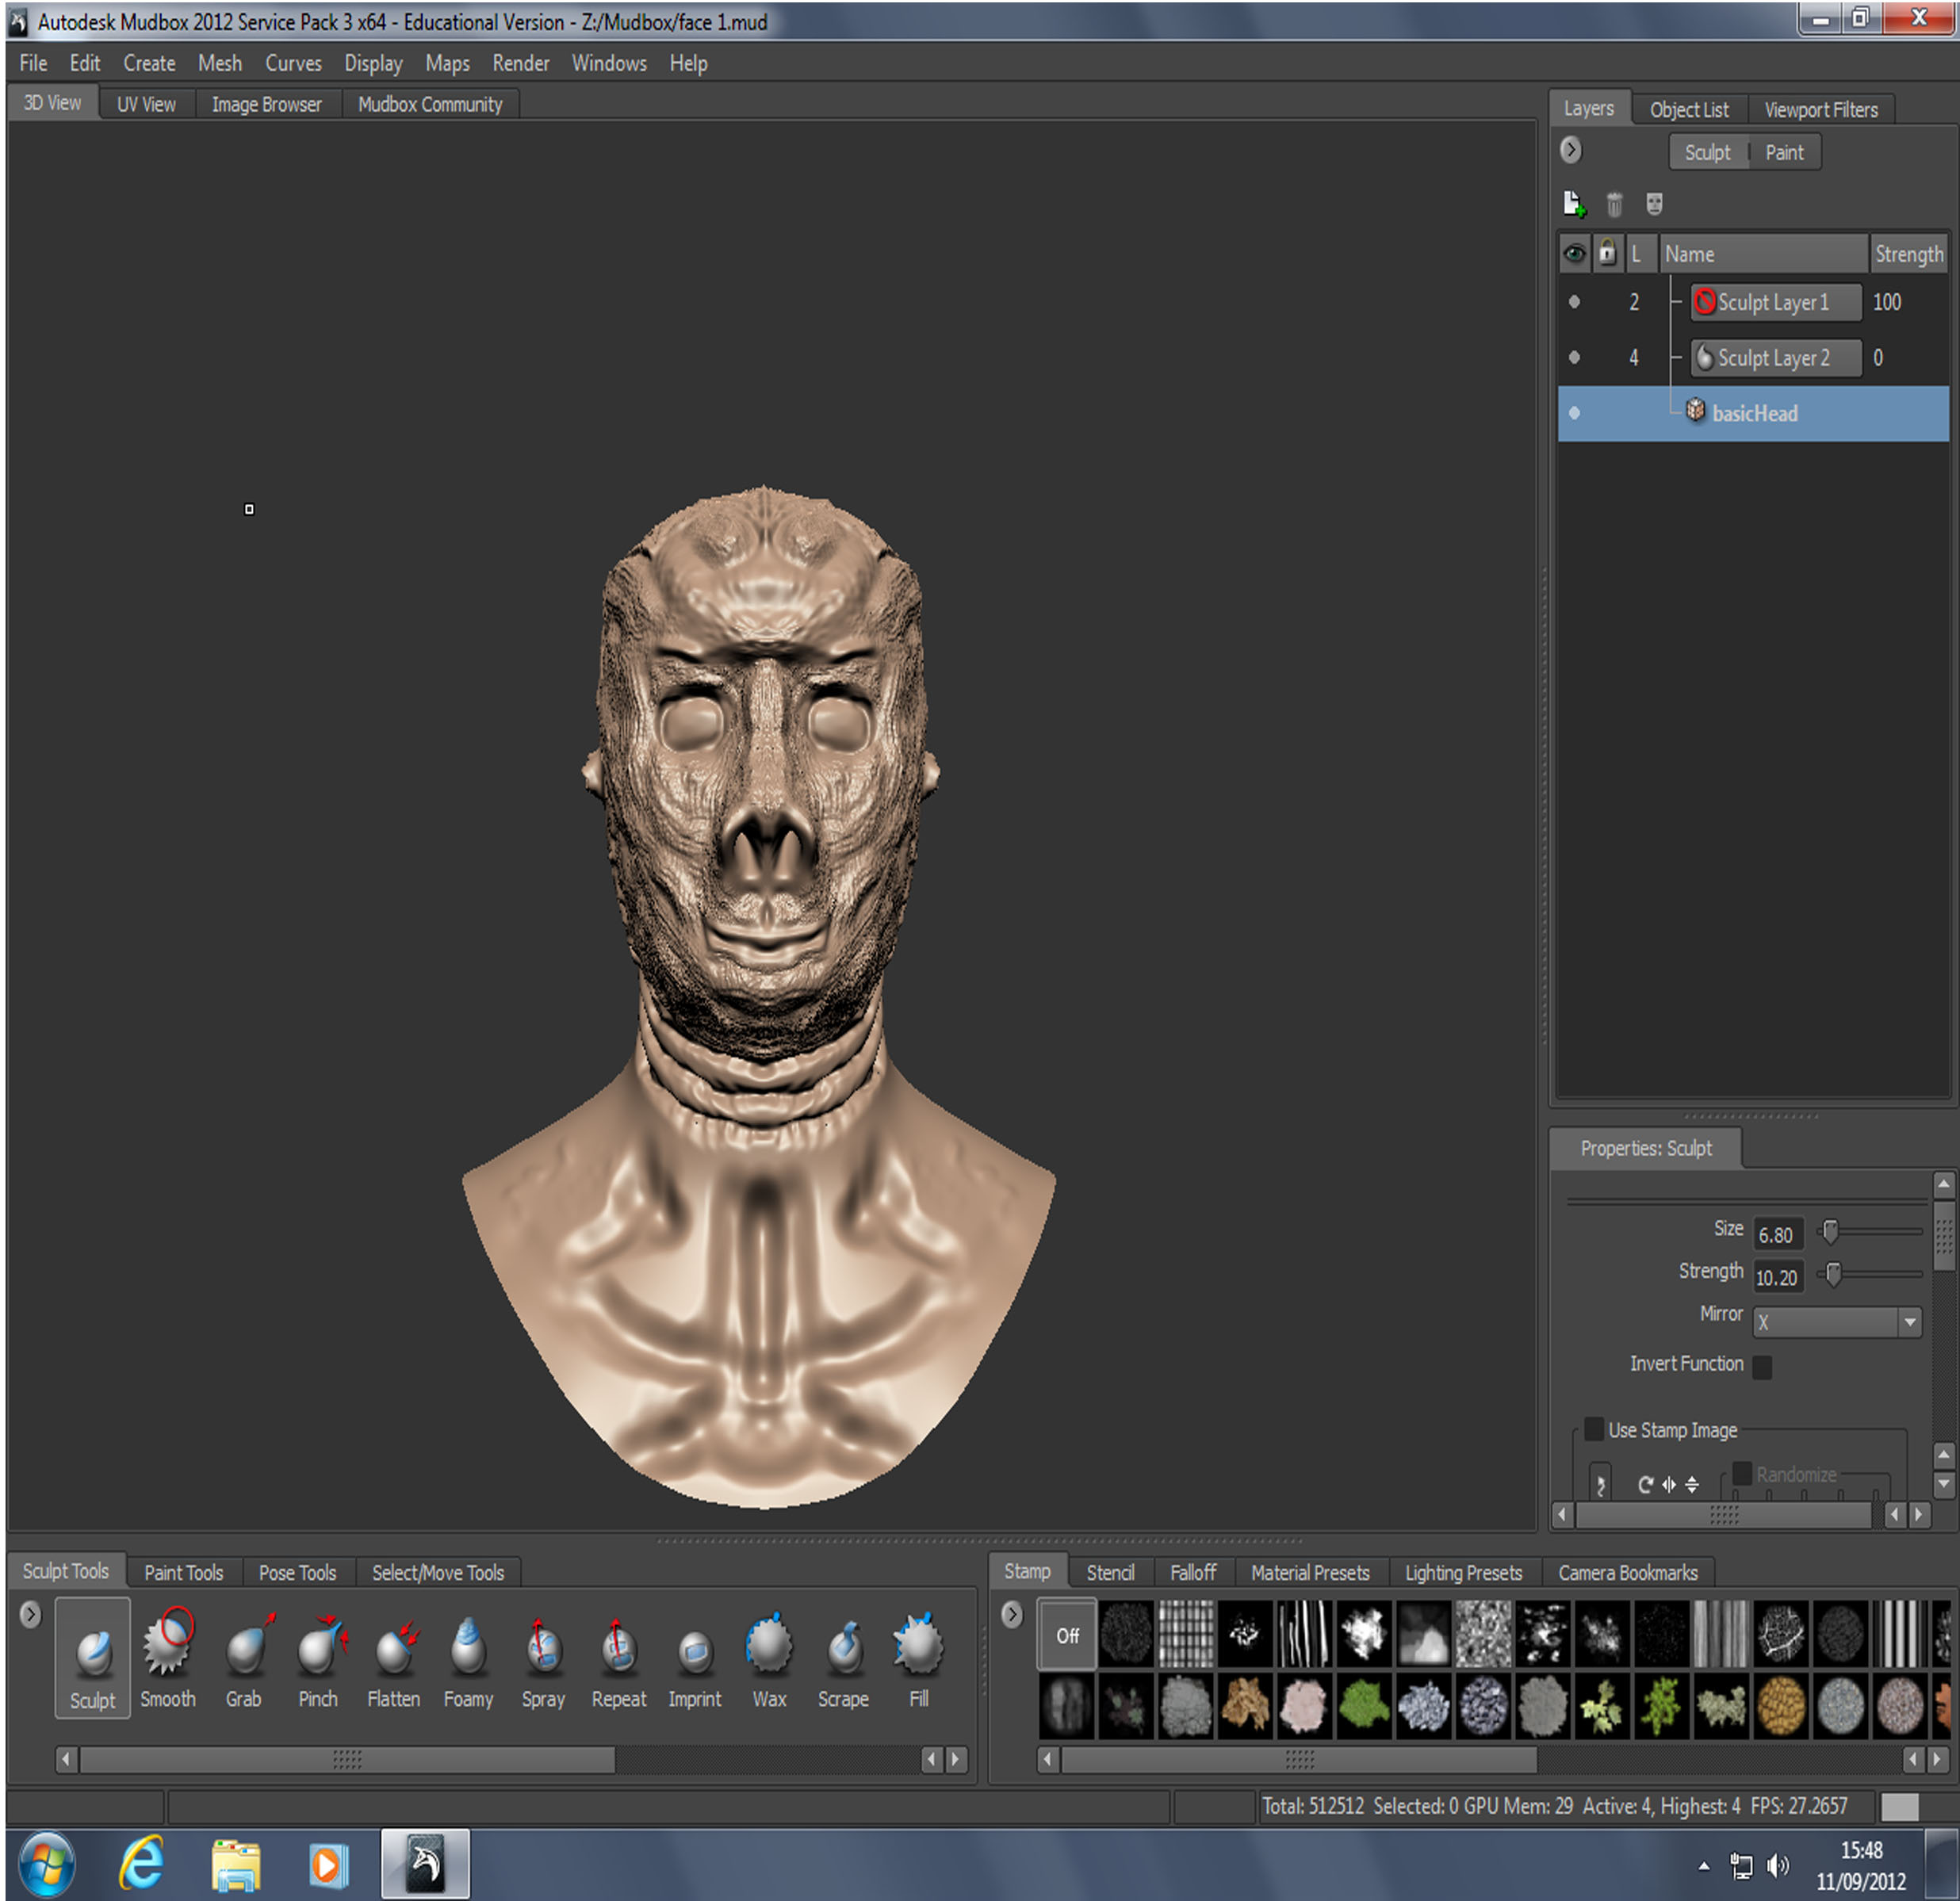Click the Paint layers button
Image resolution: width=1960 pixels, height=1901 pixels.
point(1784,153)
